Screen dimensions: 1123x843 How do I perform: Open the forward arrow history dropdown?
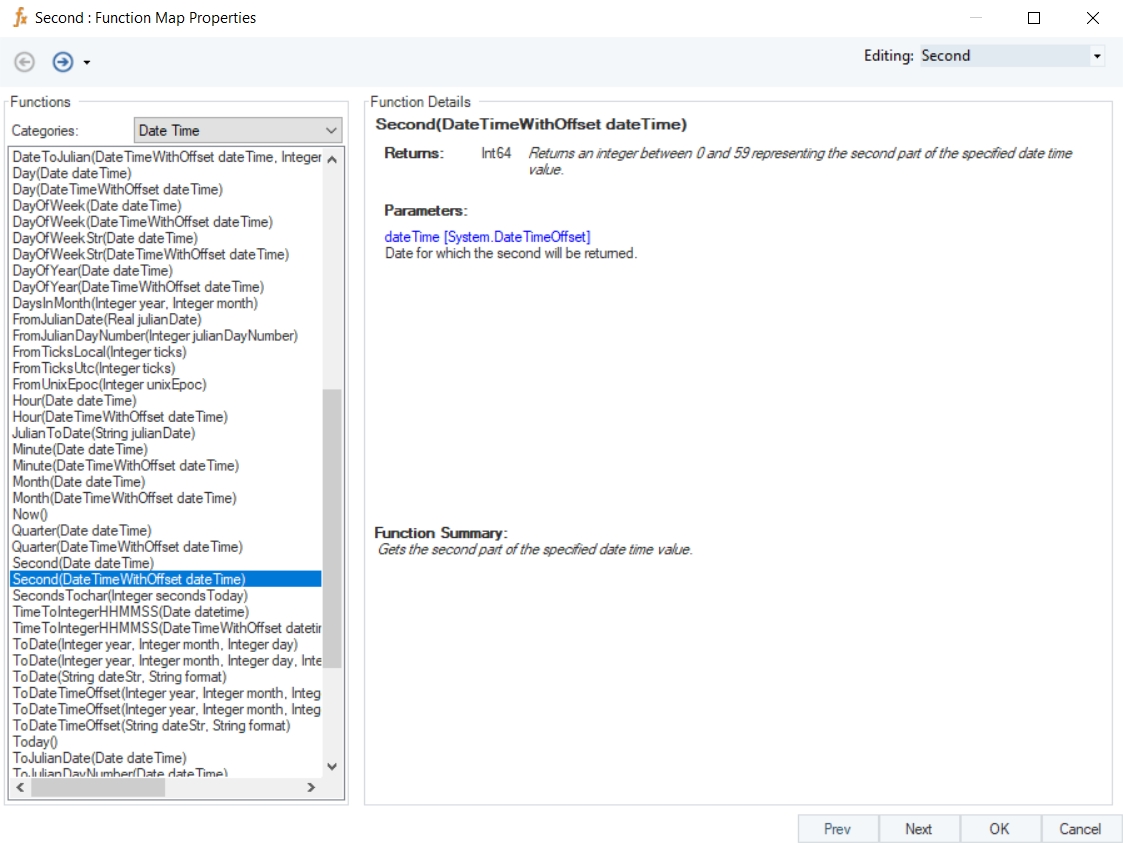tap(87, 63)
